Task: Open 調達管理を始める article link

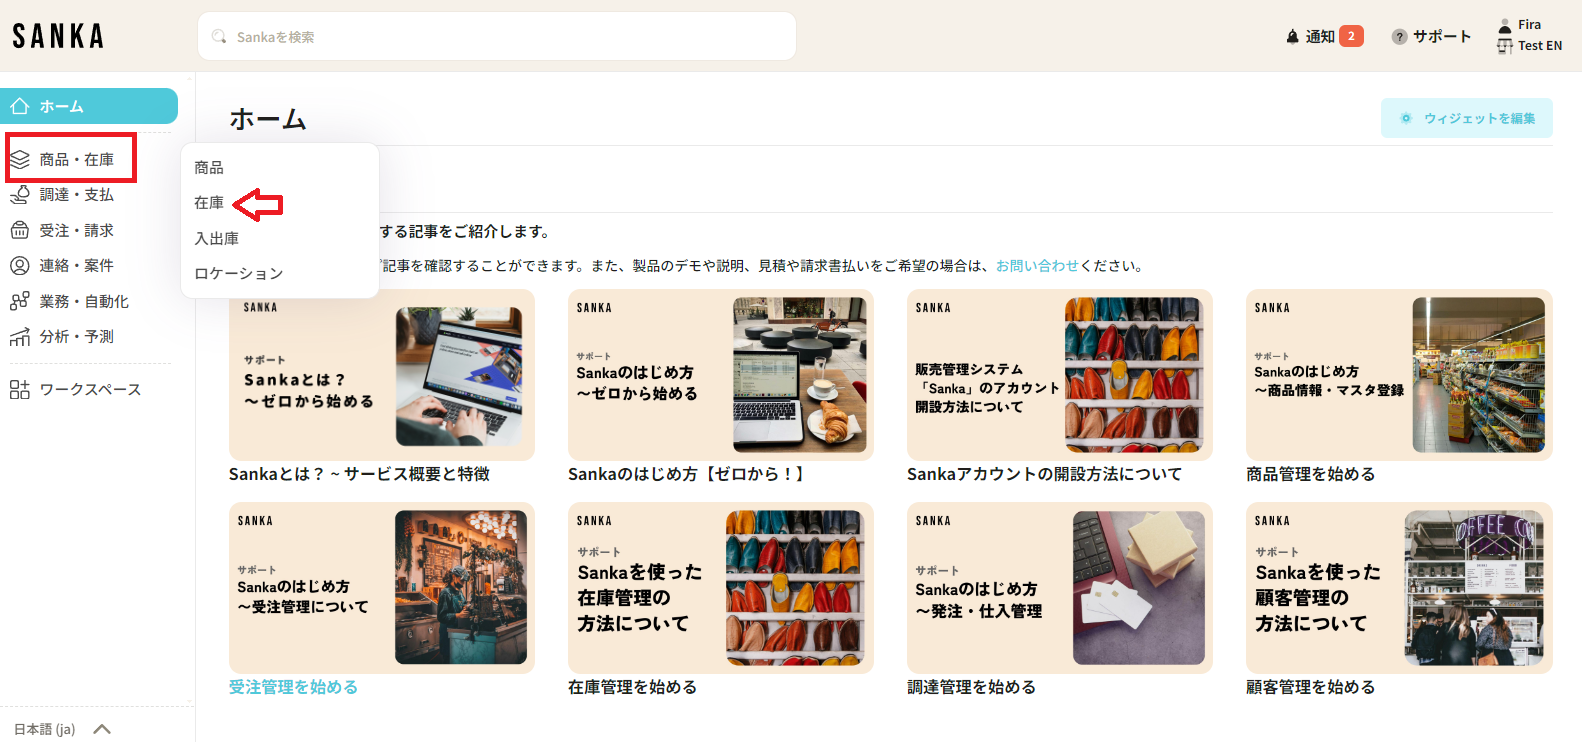Action: [x=971, y=687]
